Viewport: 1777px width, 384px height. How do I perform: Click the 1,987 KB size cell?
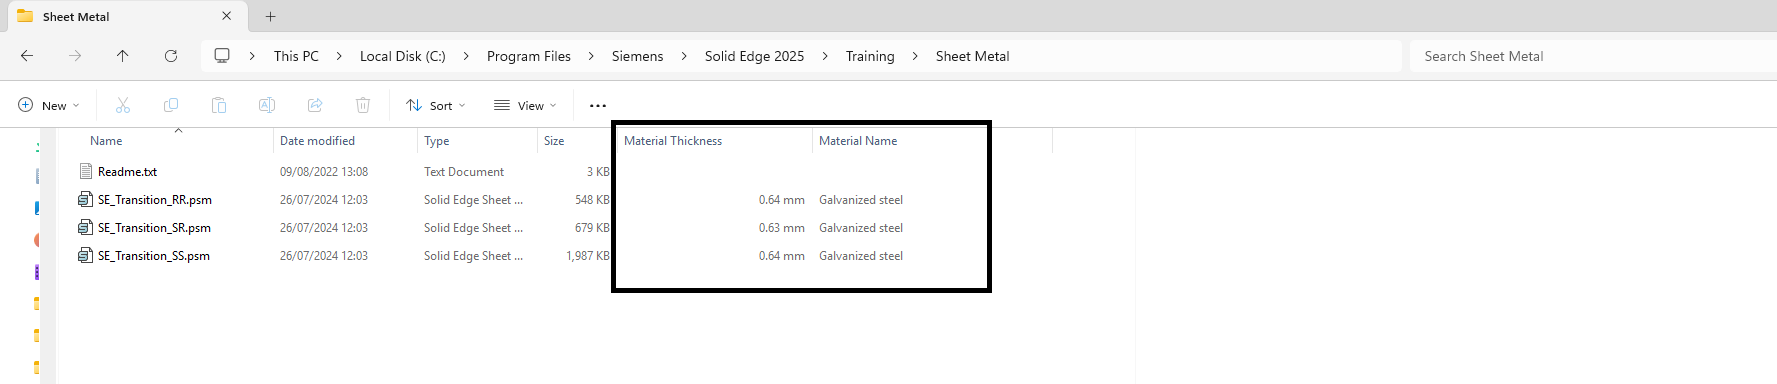(x=588, y=256)
